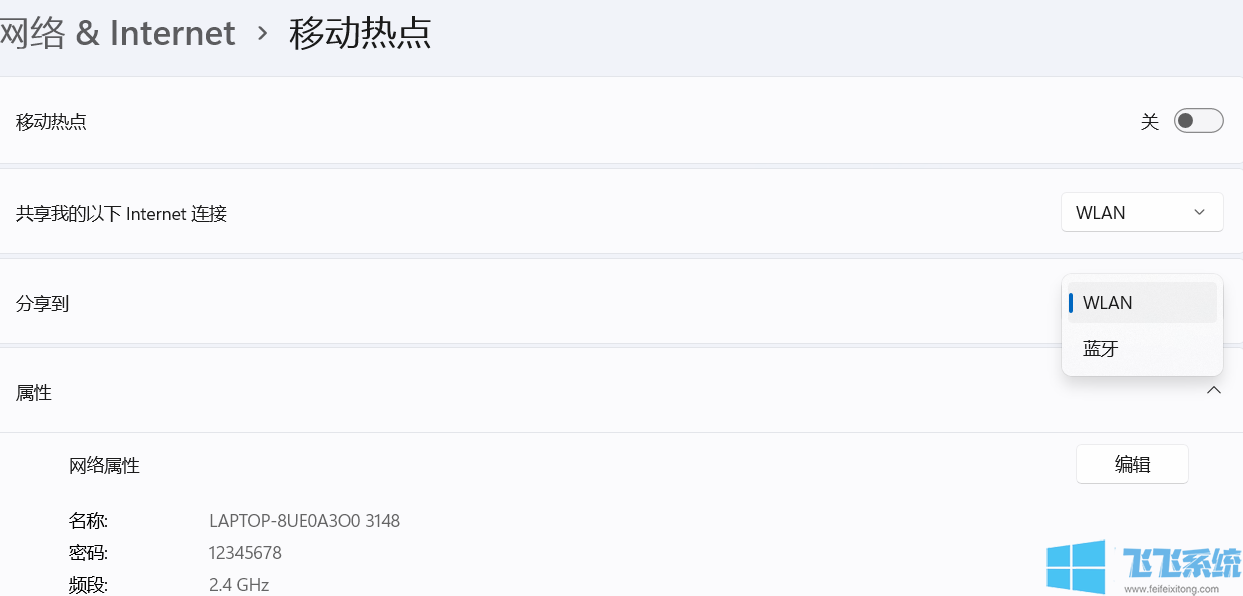
Task: Click the password value 12345678
Action: [x=243, y=553]
